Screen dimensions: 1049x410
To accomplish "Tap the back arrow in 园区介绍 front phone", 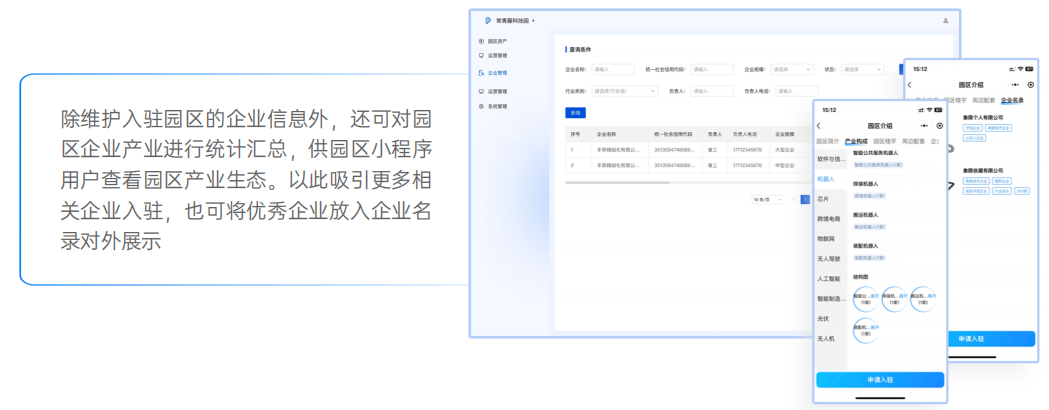I will tap(819, 126).
